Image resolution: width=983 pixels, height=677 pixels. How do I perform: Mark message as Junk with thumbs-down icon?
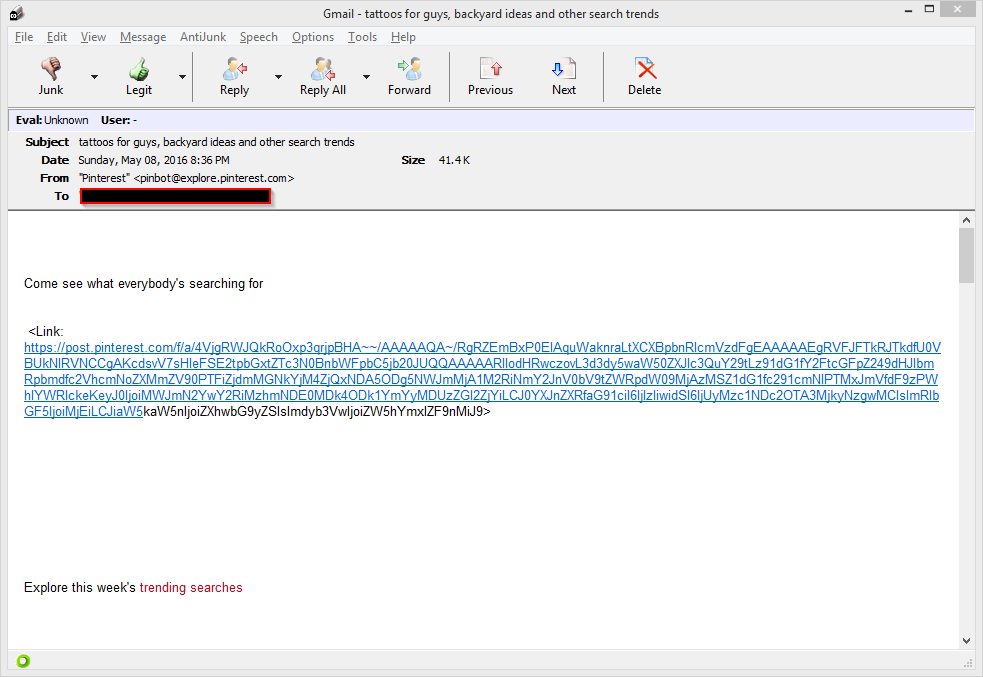click(x=51, y=76)
